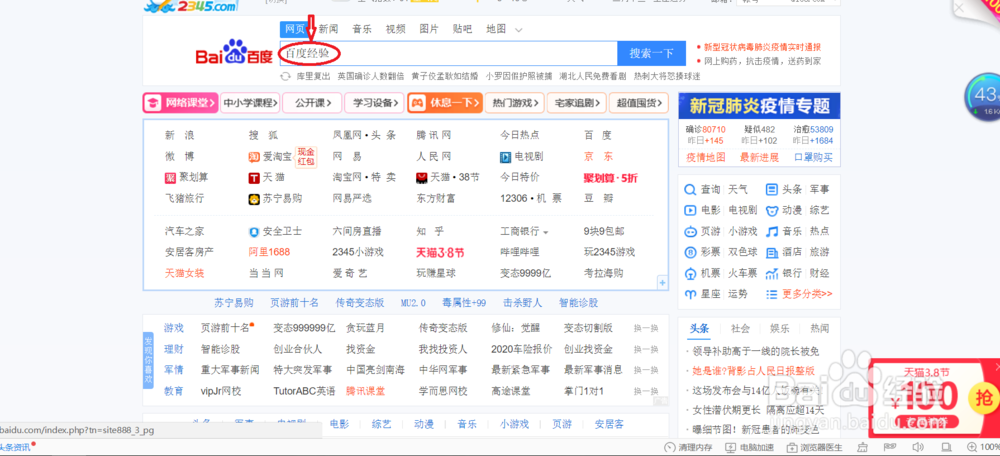Click the zoom magnifier icon showing 100%
Image resolution: width=1000 pixels, height=456 pixels.
[972, 447]
